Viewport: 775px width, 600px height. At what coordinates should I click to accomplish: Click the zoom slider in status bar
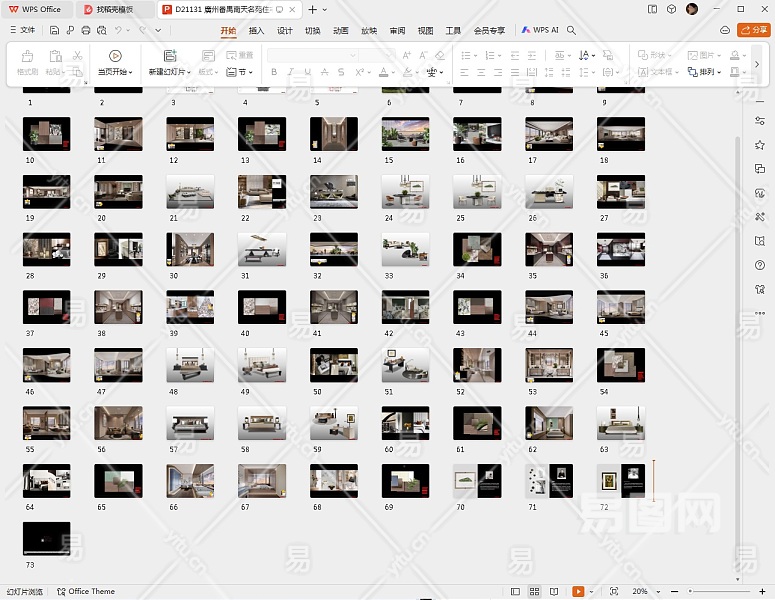coord(717,592)
